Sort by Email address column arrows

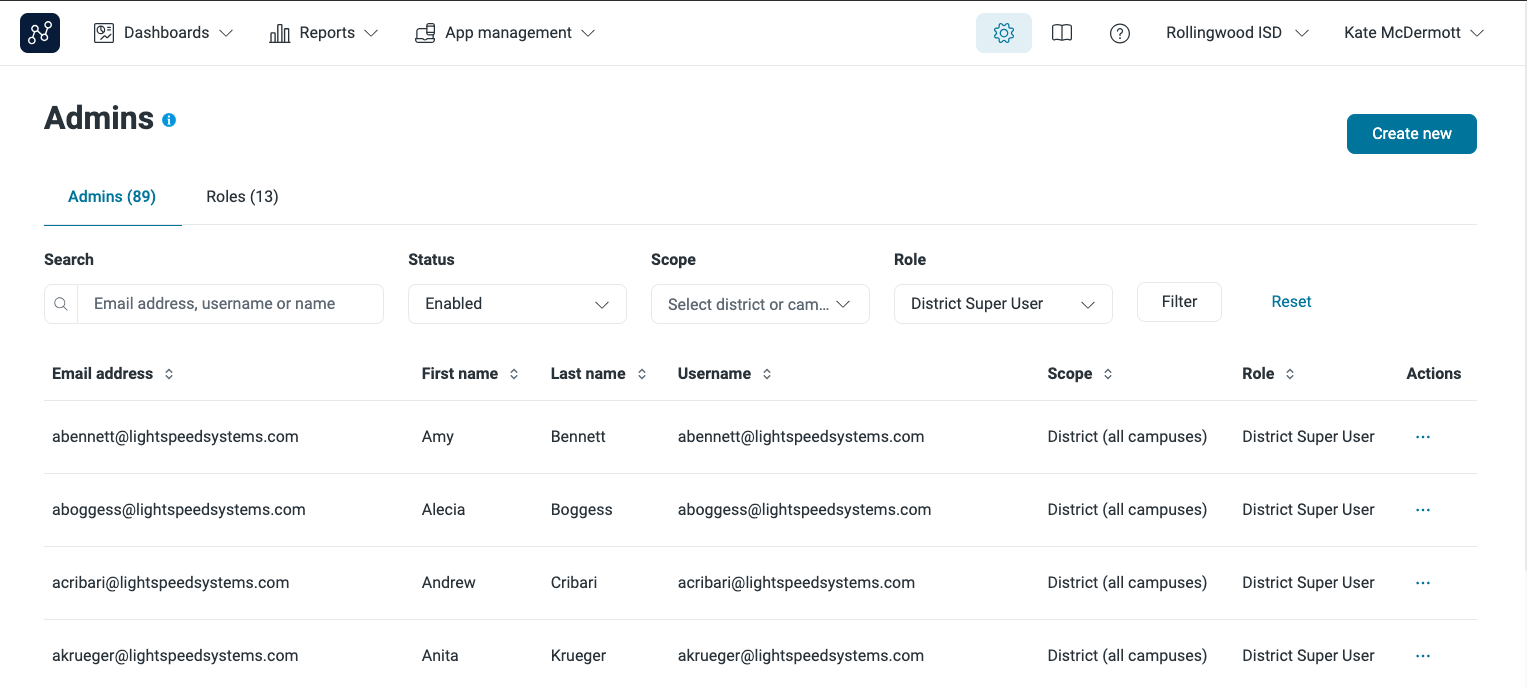click(x=169, y=374)
